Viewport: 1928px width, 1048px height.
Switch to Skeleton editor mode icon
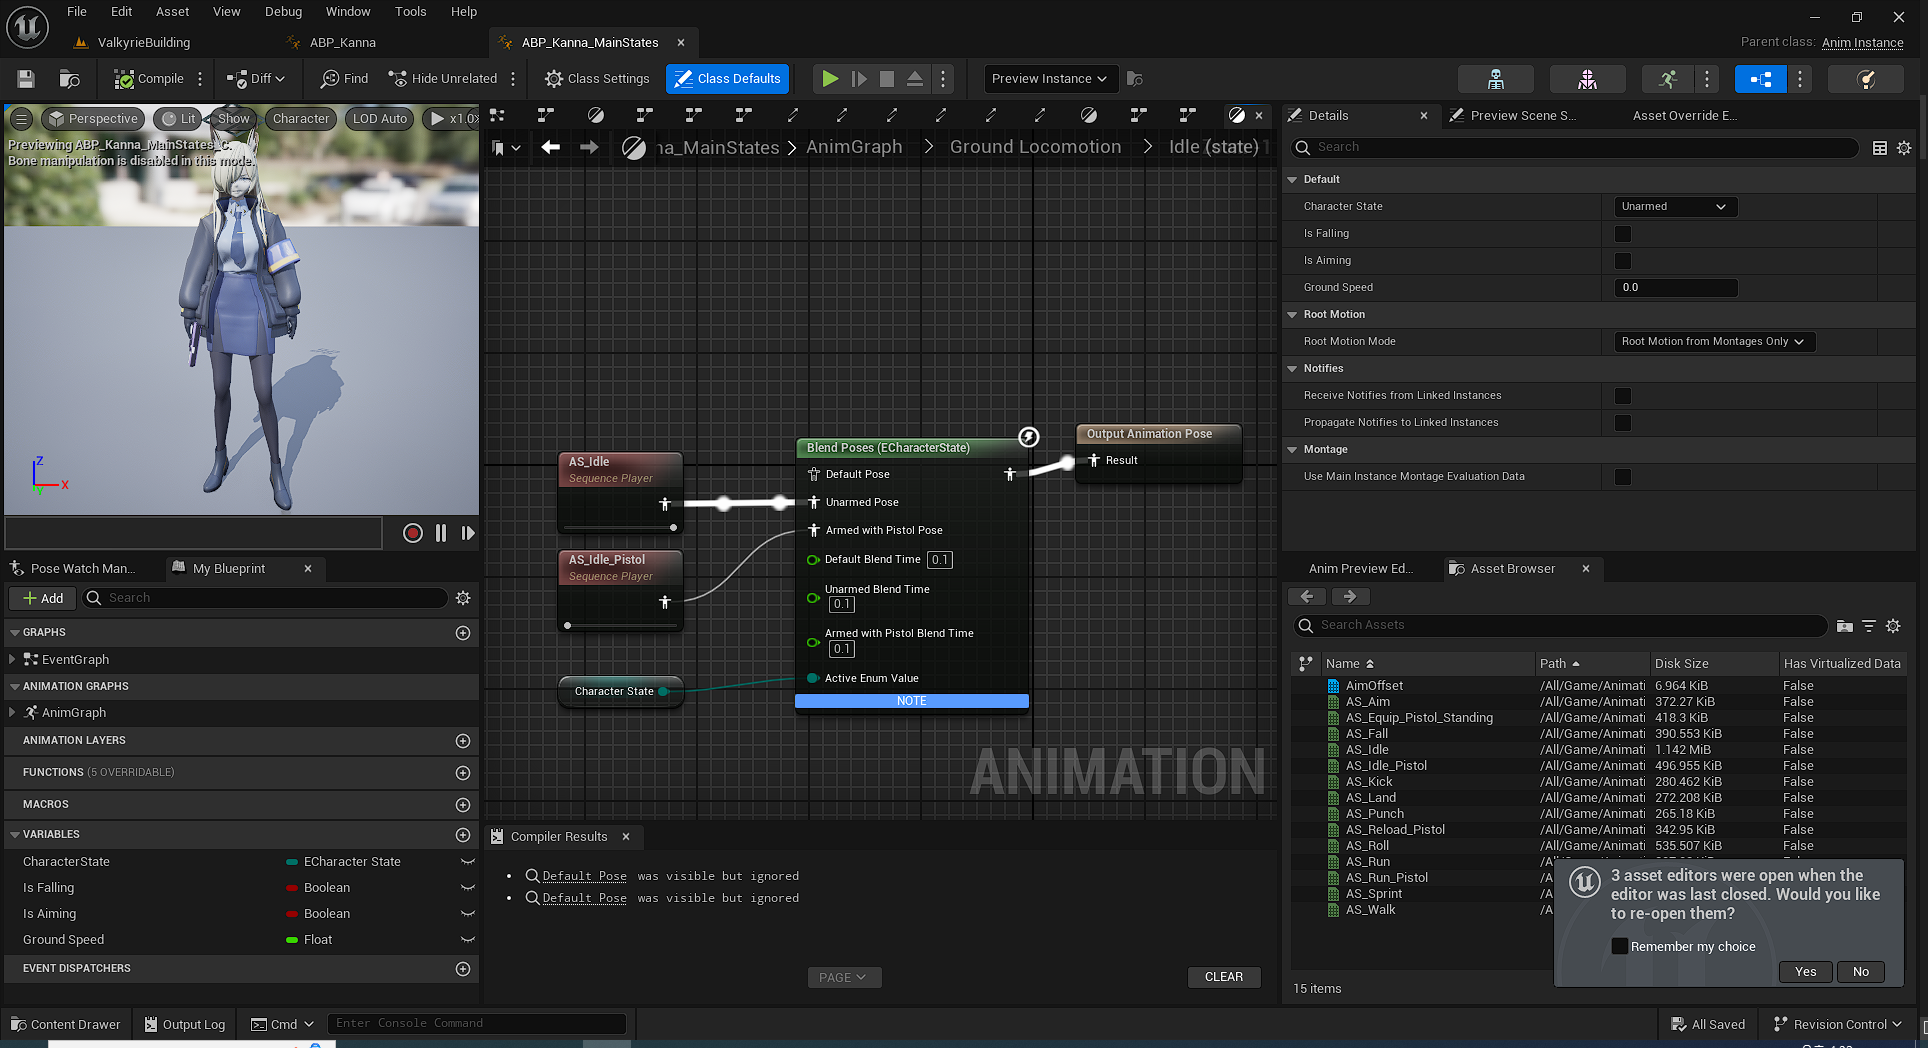[x=1496, y=79]
